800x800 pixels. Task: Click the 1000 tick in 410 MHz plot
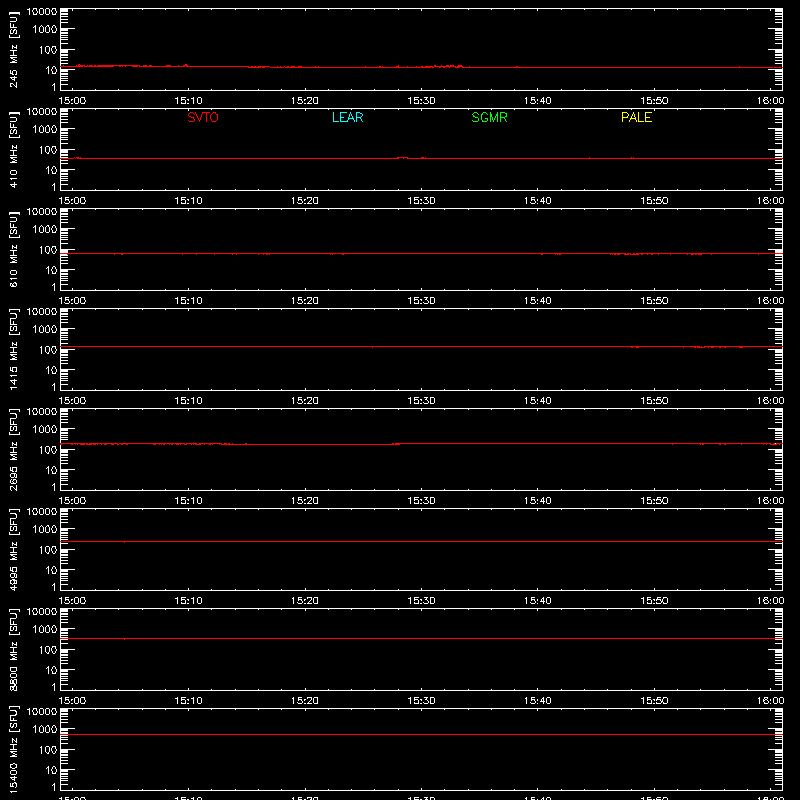point(45,130)
